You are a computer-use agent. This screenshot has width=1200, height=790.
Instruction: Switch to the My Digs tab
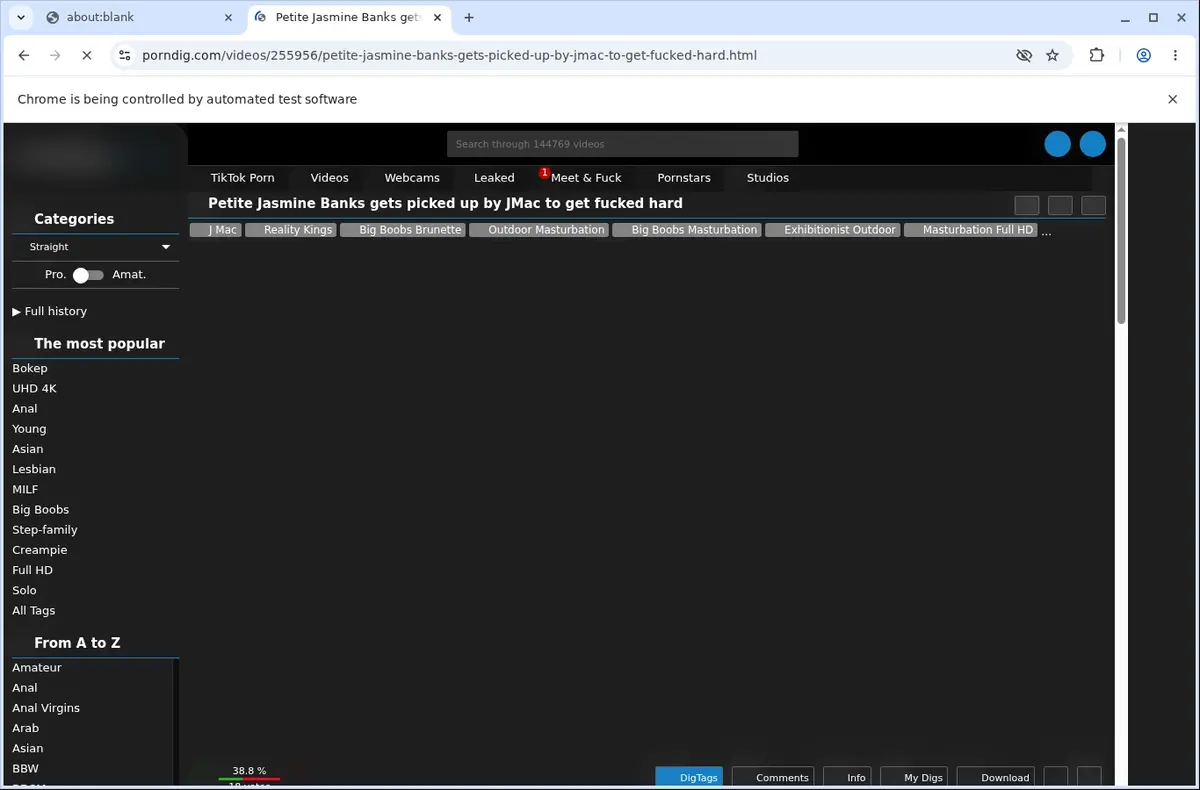pyautogui.click(x=914, y=777)
